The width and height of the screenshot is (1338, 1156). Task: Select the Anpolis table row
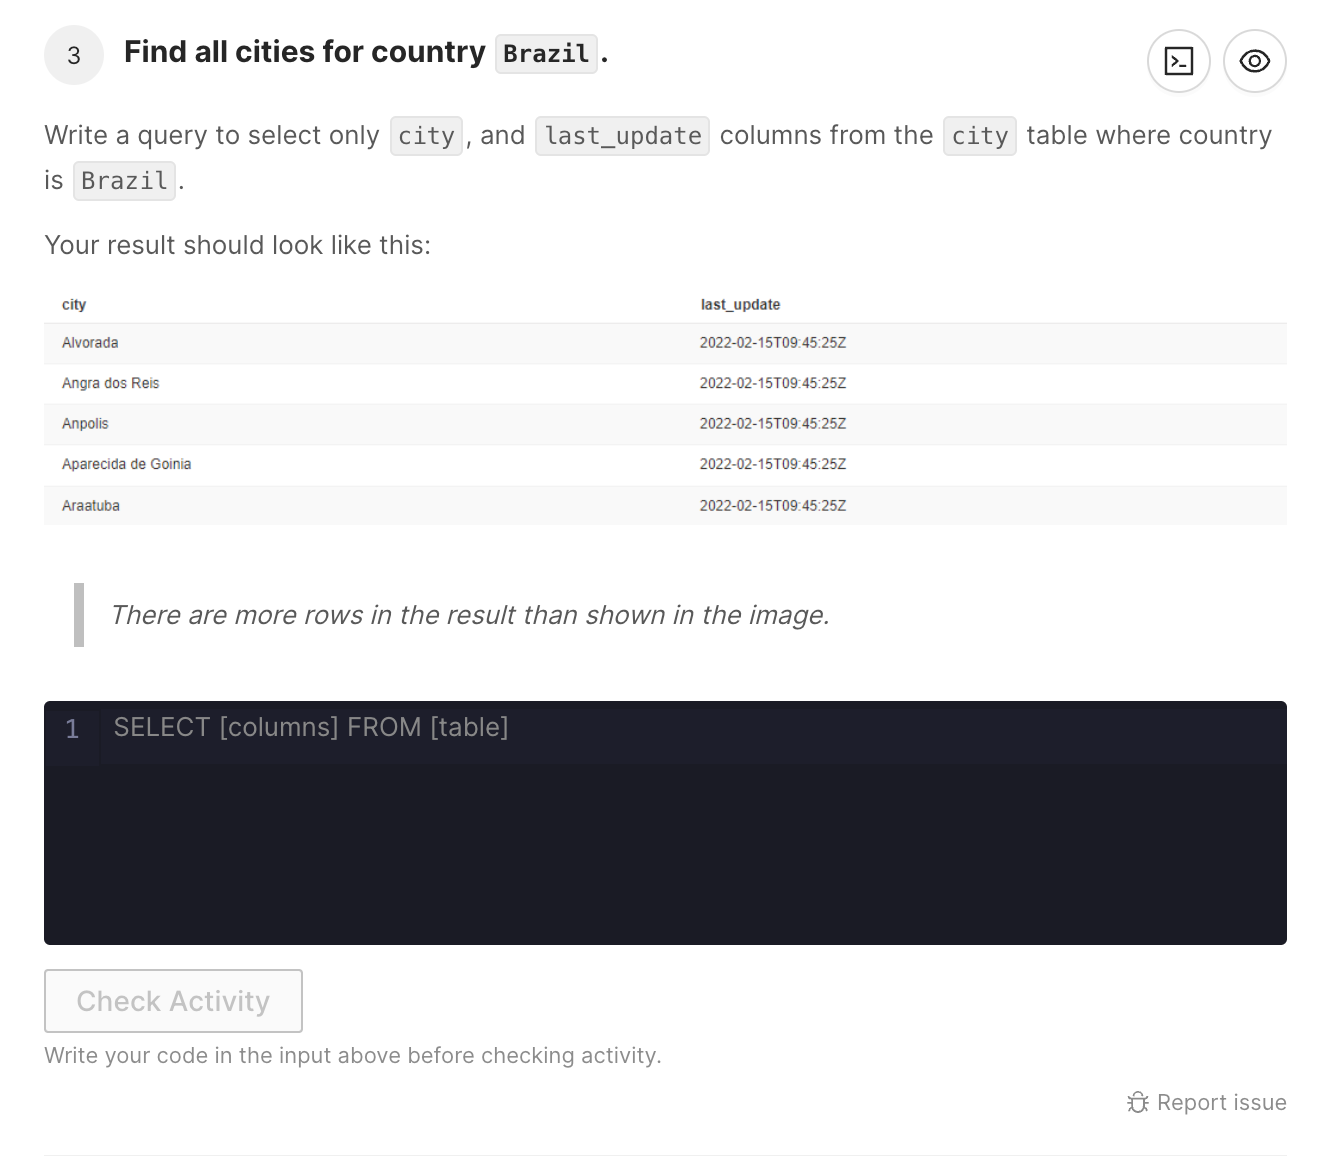pyautogui.click(x=665, y=424)
